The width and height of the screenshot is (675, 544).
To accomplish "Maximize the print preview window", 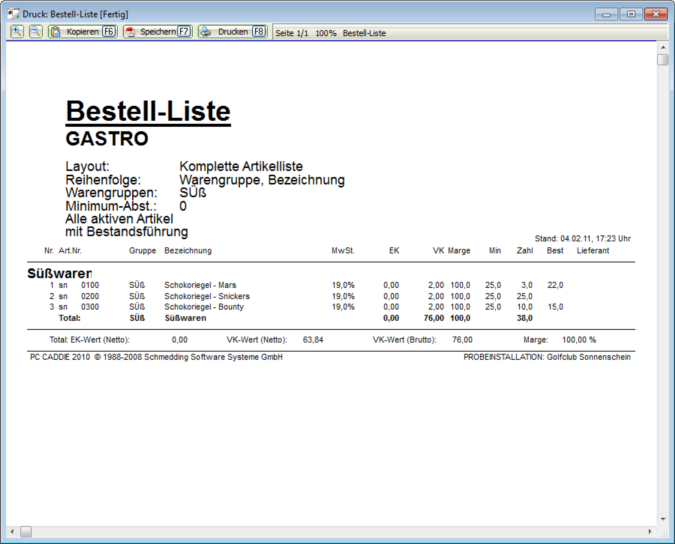I will coord(631,14).
